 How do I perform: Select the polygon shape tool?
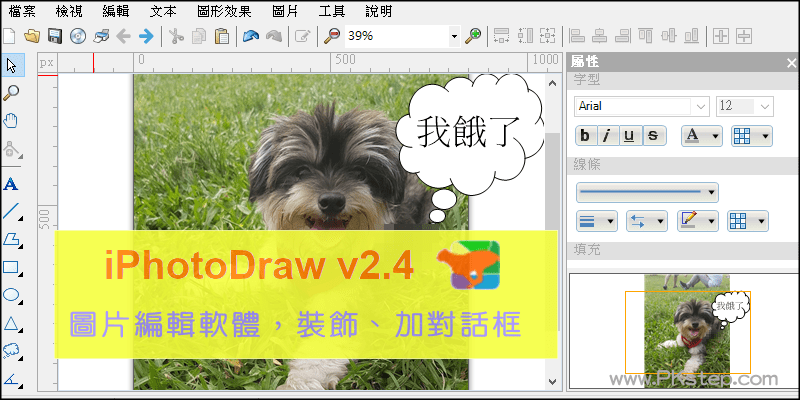coord(11,239)
